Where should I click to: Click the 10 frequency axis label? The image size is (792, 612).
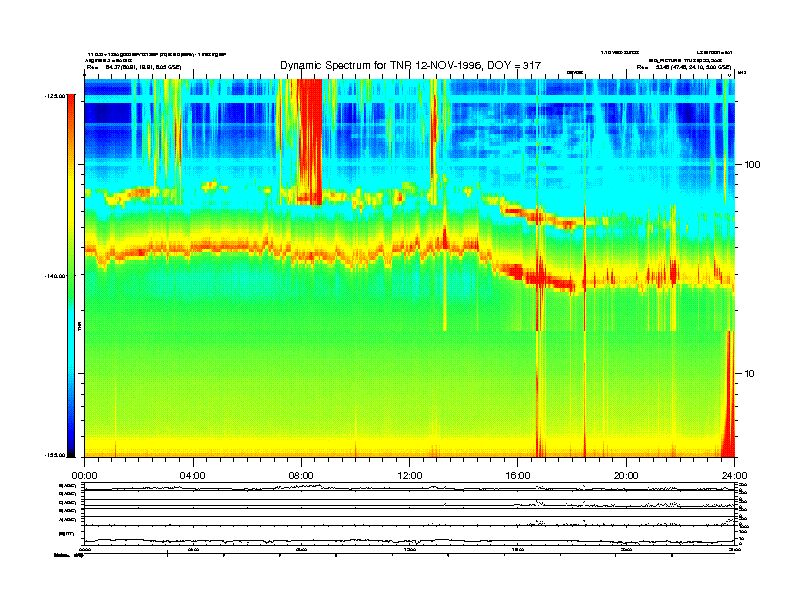(750, 374)
